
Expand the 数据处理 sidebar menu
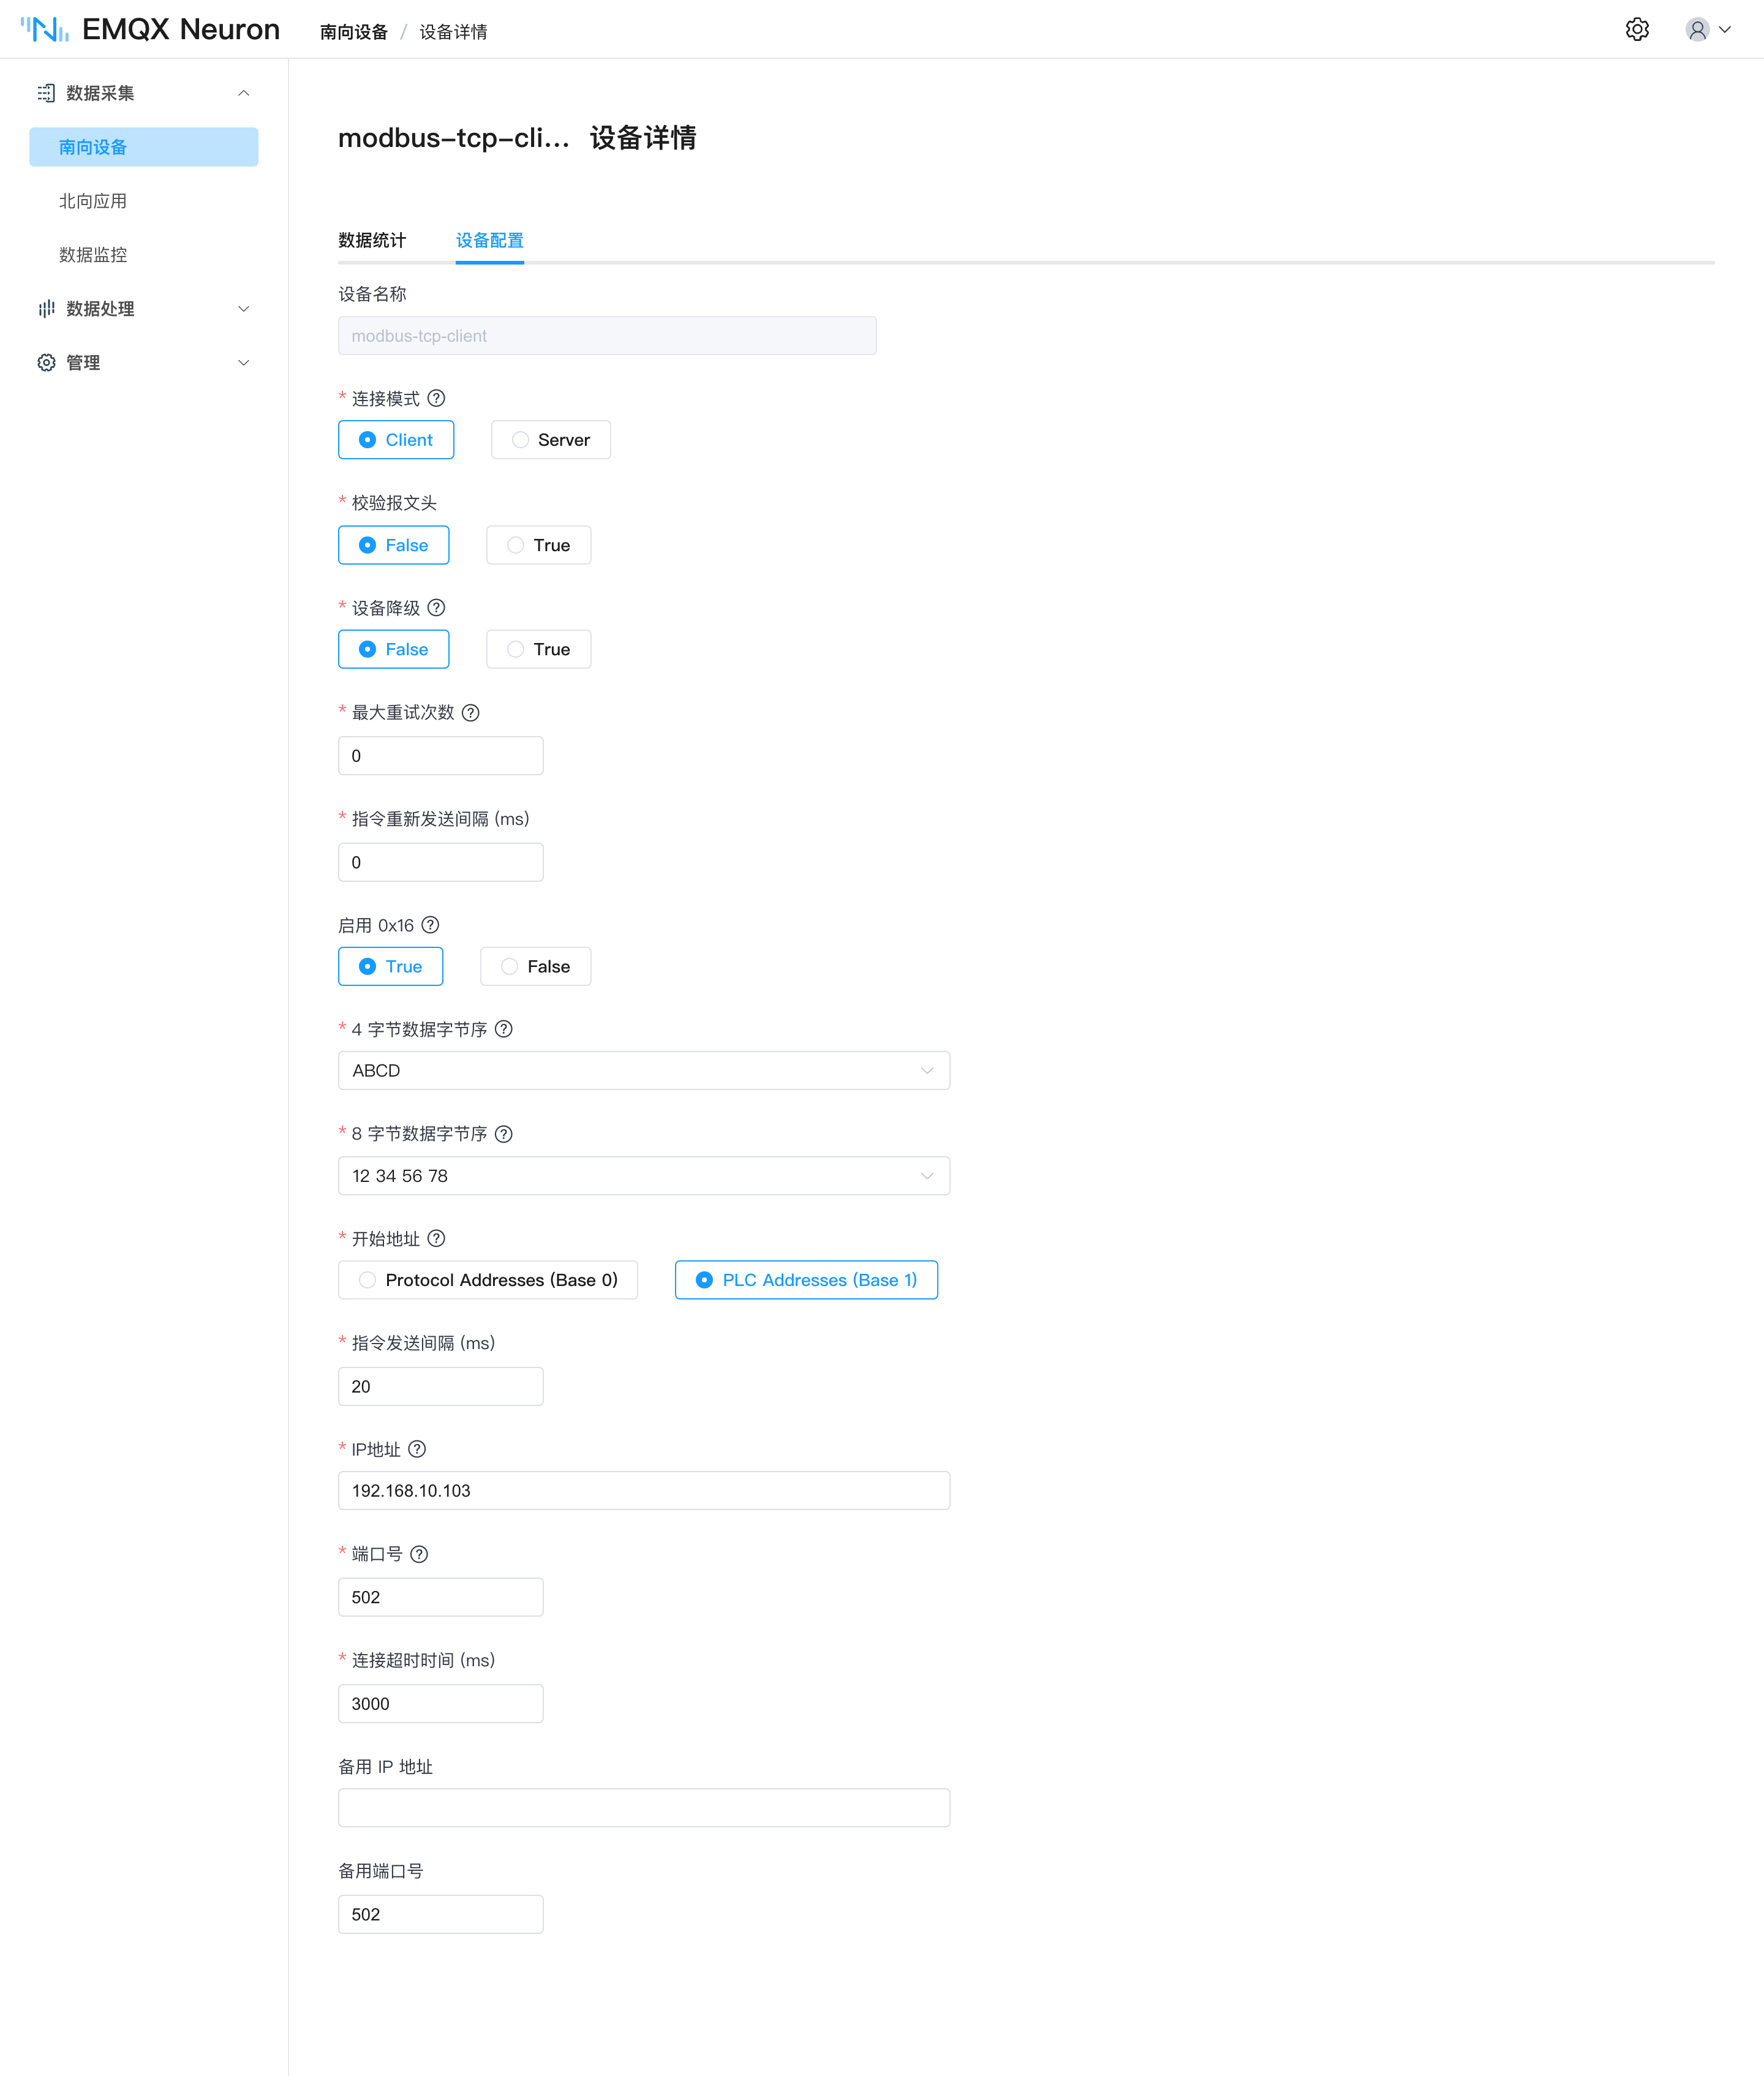[144, 309]
